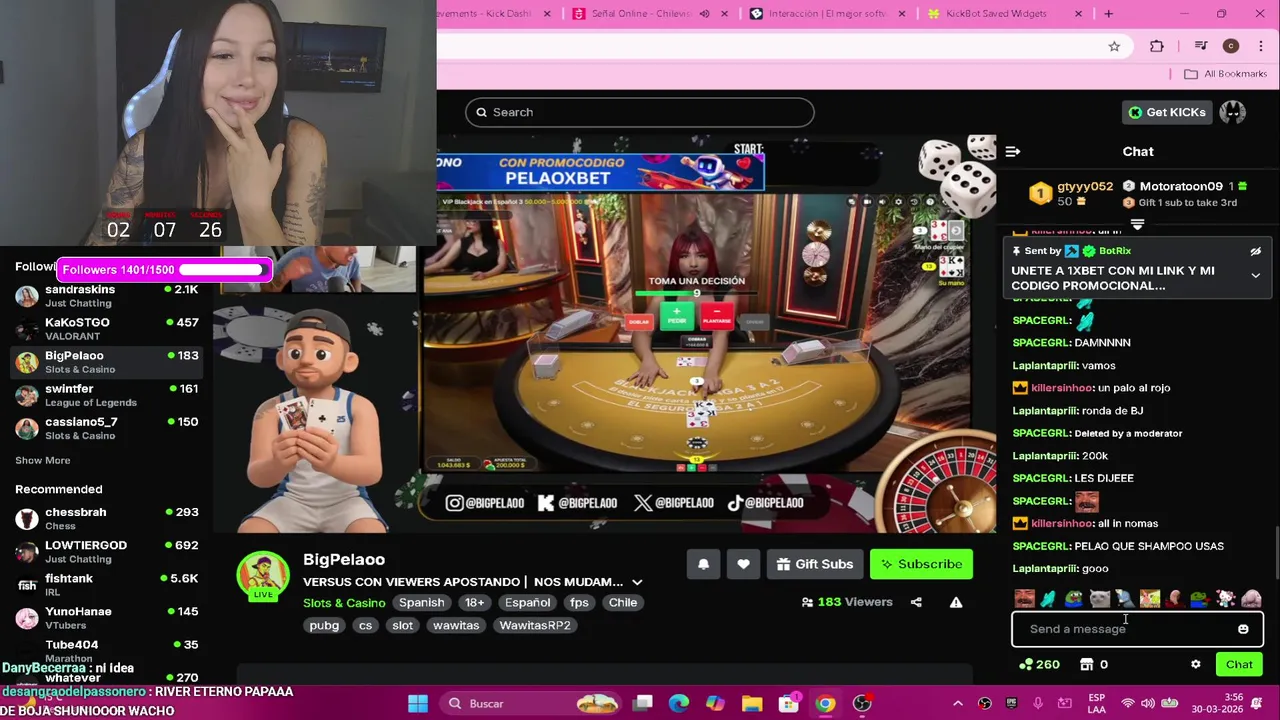Image resolution: width=1280 pixels, height=720 pixels.
Task: Bookmark this page with star icon
Action: tap(1114, 46)
